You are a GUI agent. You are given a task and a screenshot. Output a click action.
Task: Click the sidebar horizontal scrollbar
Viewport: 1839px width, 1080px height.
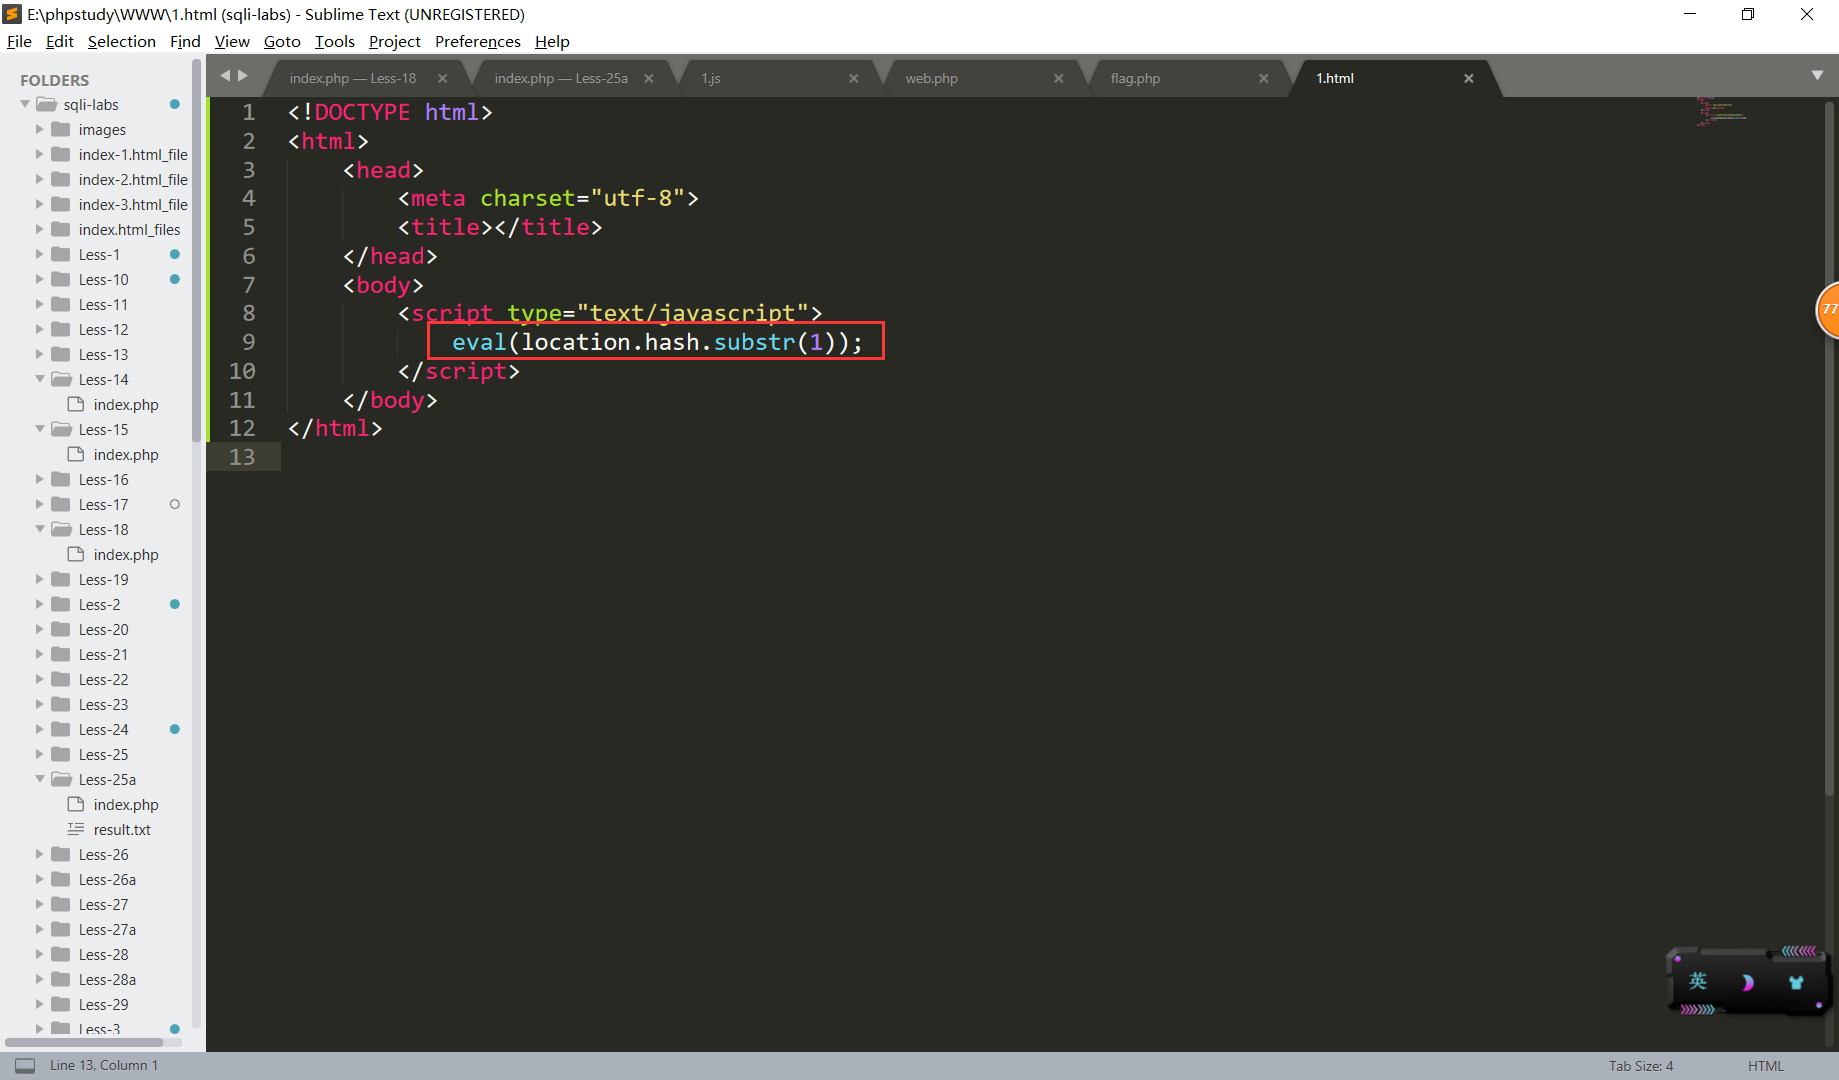pos(84,1042)
